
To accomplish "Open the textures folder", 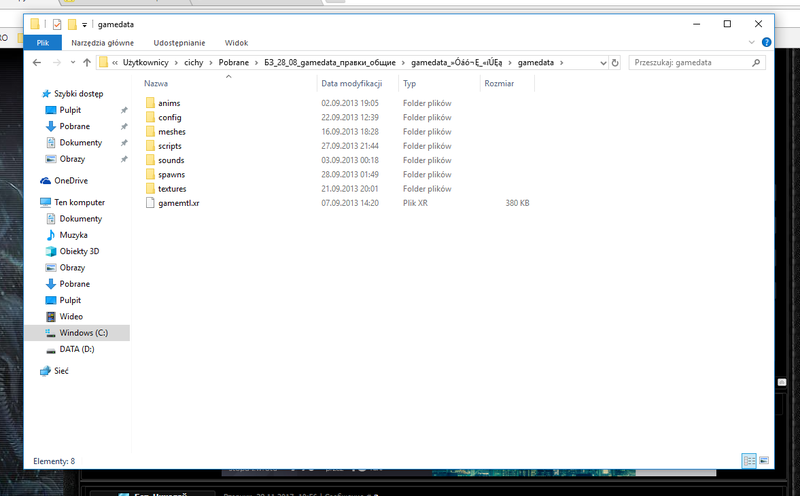I will click(x=171, y=188).
